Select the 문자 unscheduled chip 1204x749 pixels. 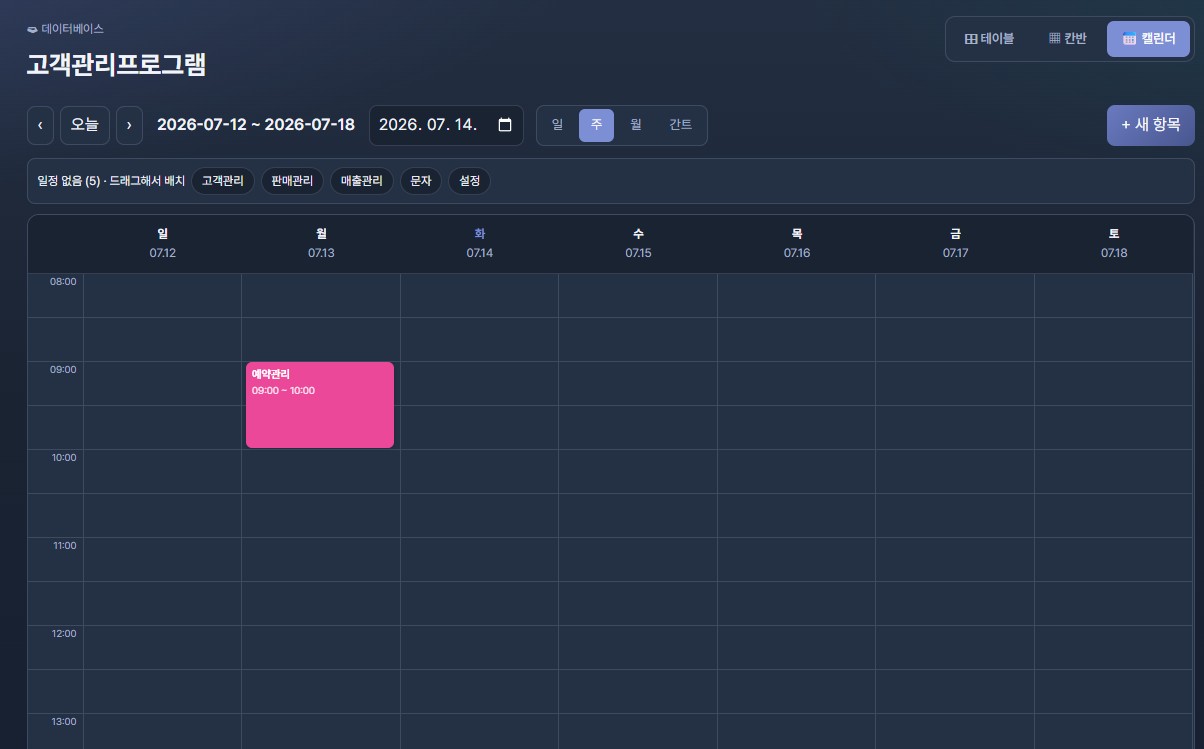click(421, 181)
